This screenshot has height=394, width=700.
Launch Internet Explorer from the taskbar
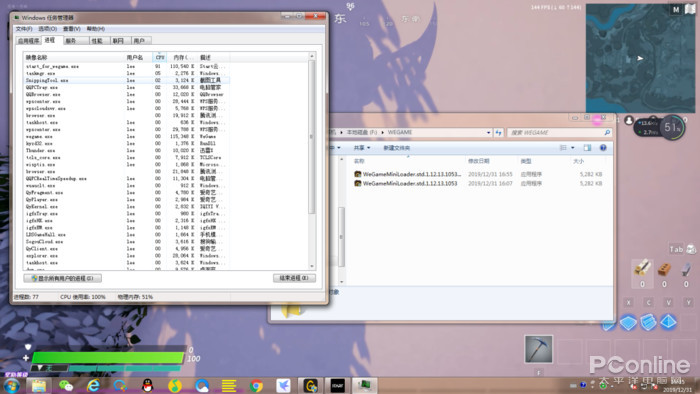[93, 386]
